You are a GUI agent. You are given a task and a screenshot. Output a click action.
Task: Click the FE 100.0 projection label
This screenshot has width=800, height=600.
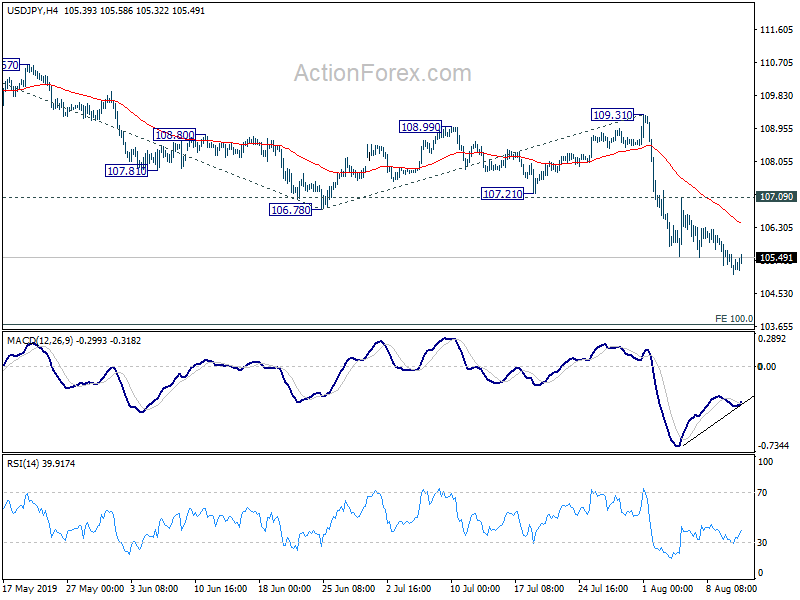point(734,318)
